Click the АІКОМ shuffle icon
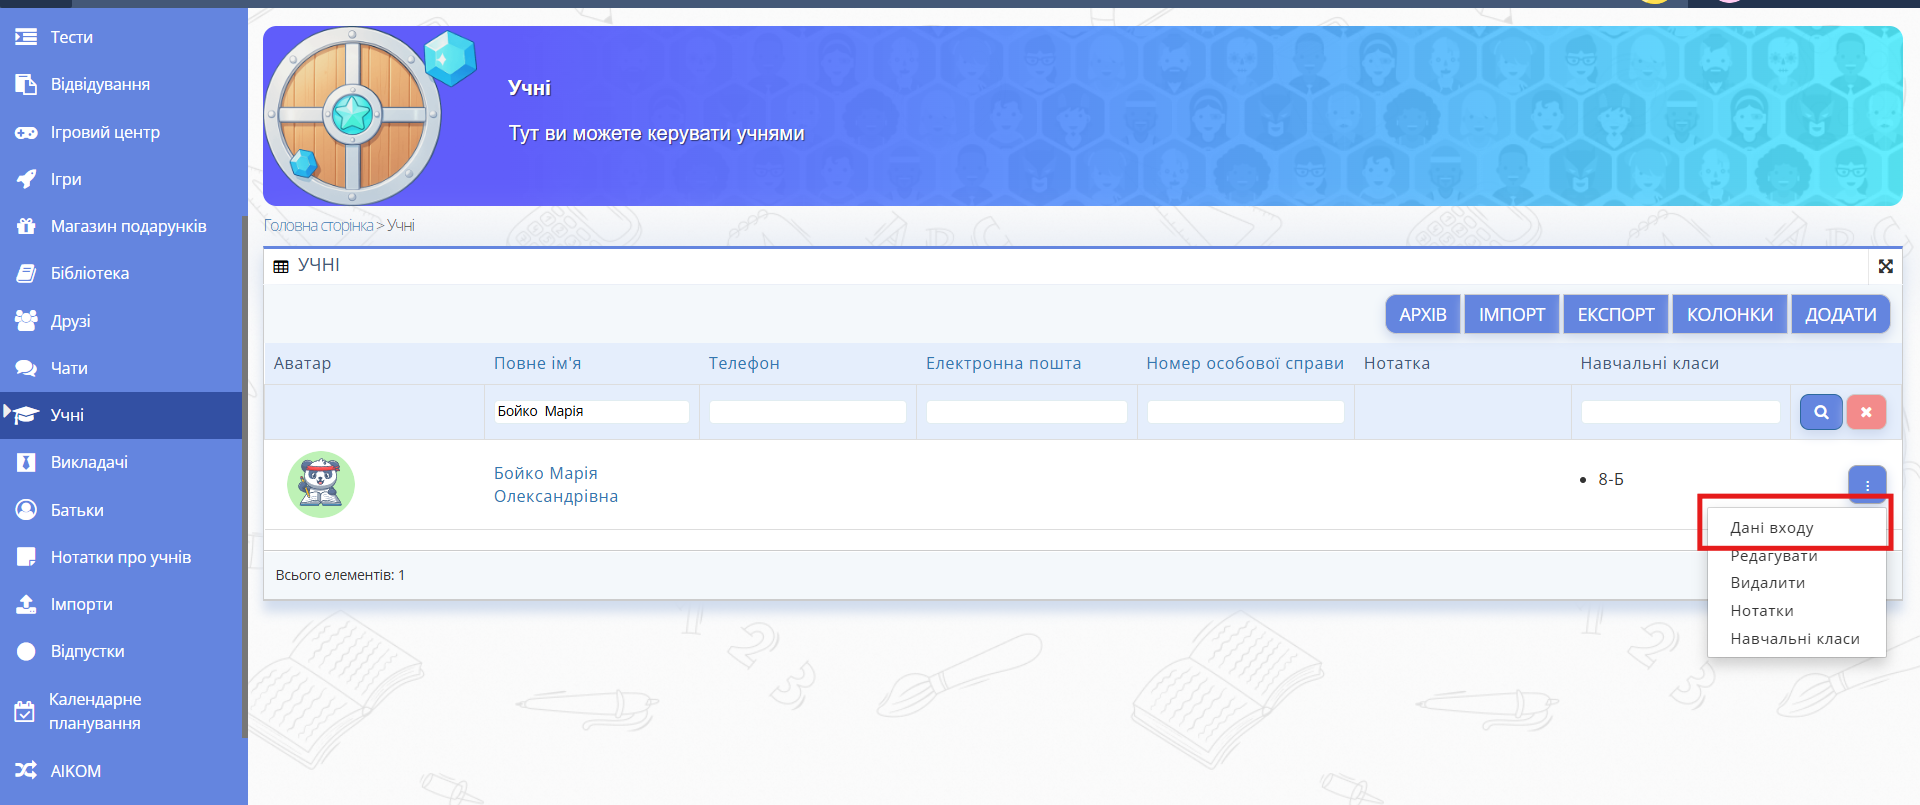The image size is (1920, 805). point(26,770)
